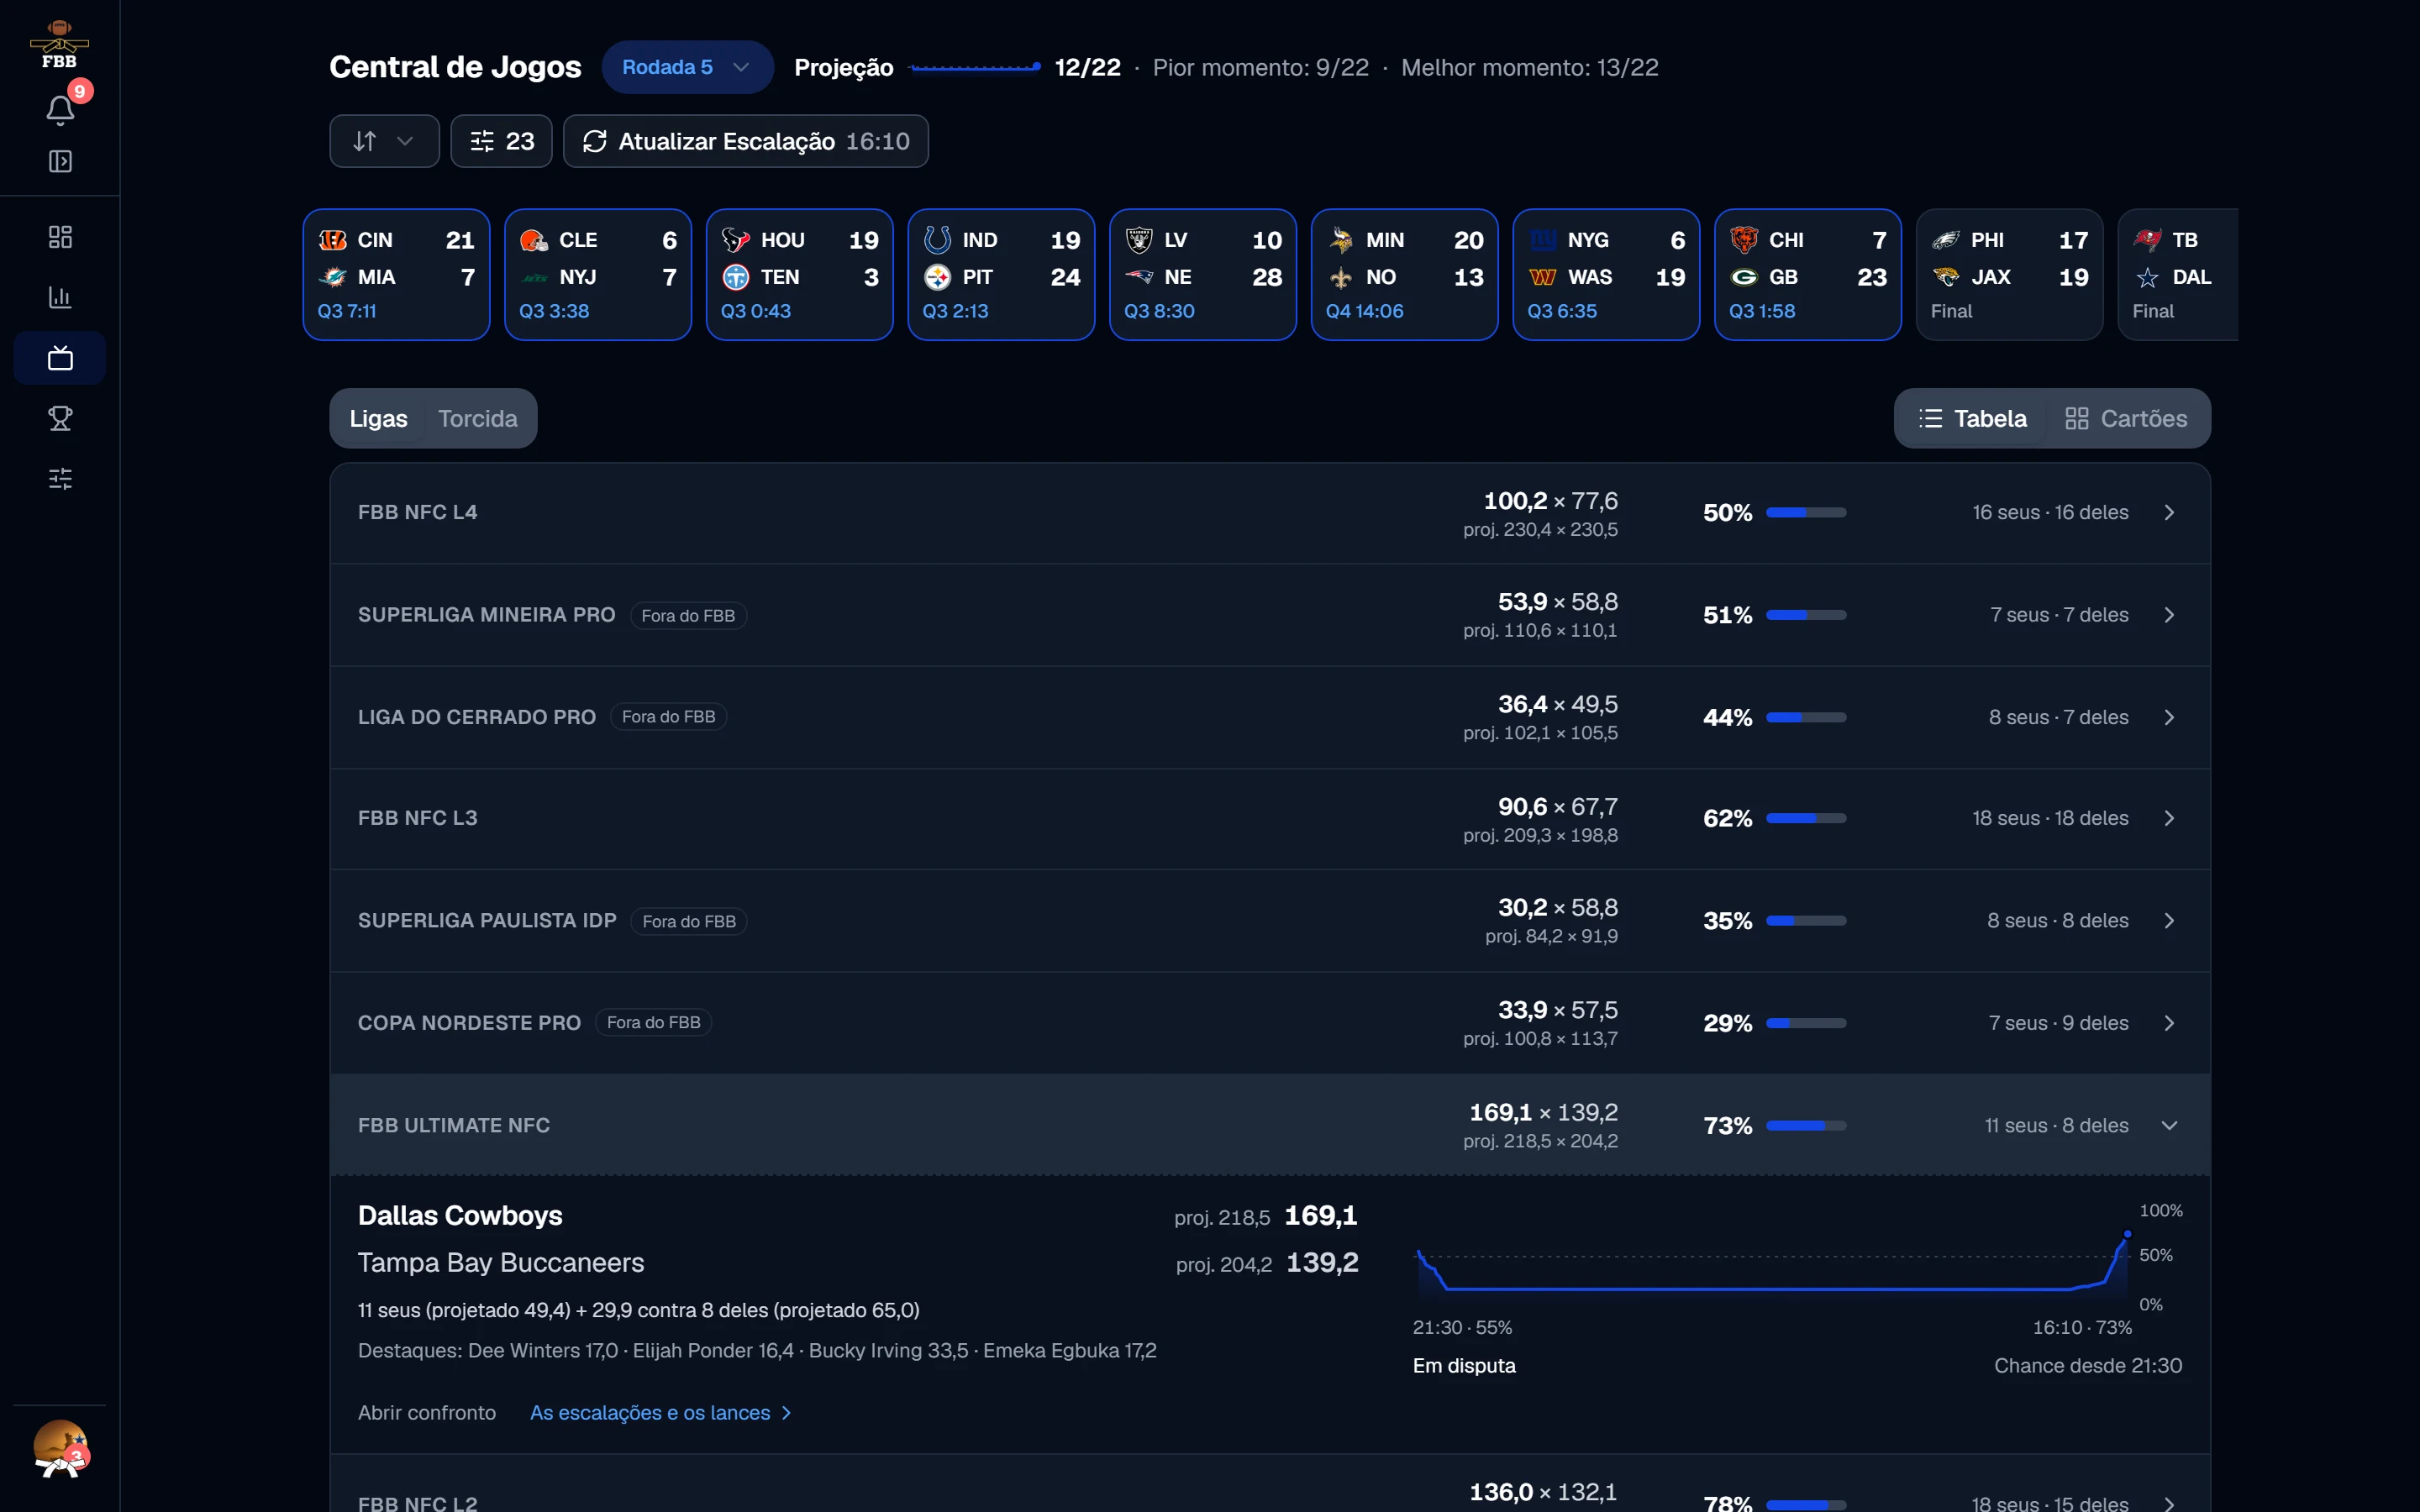Select the PHI vs JAX final card
The height and width of the screenshot is (1512, 2420).
[x=2010, y=275]
